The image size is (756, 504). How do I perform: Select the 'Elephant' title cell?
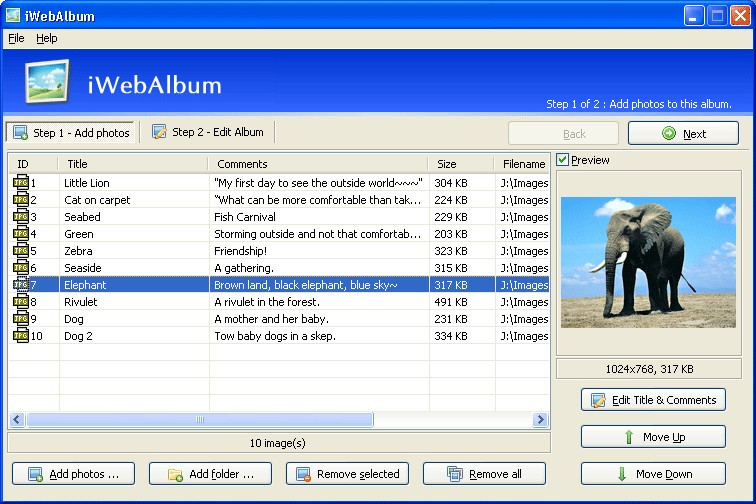85,285
